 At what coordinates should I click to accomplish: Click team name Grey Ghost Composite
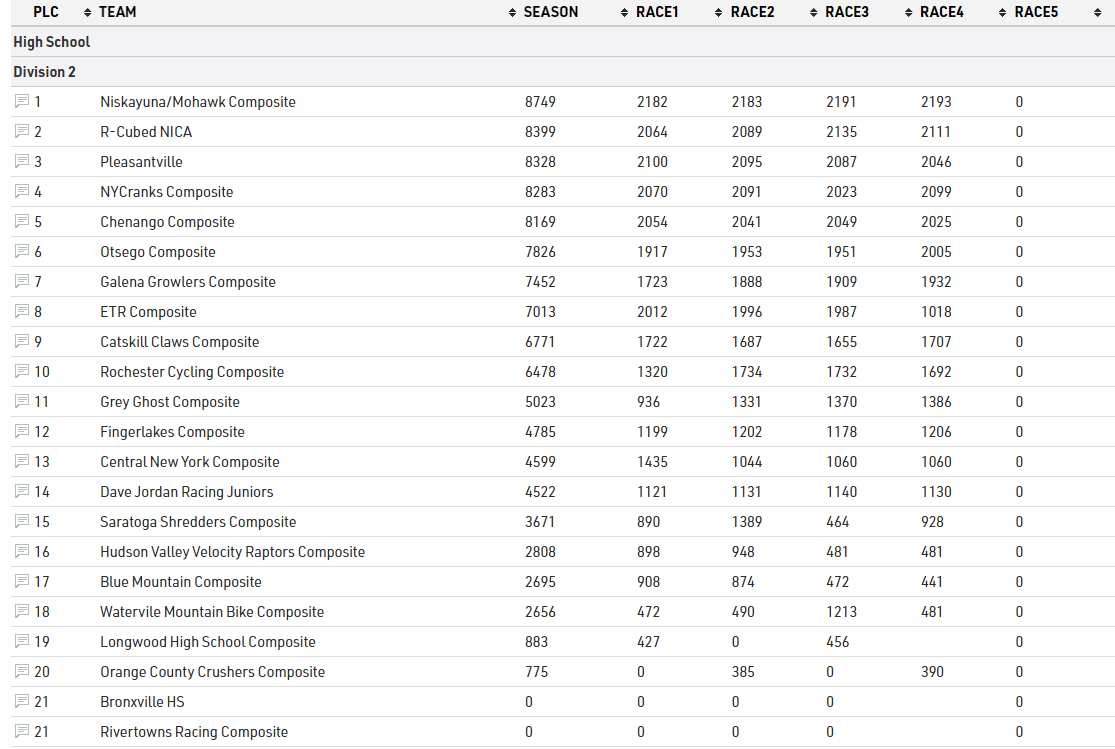pos(170,401)
